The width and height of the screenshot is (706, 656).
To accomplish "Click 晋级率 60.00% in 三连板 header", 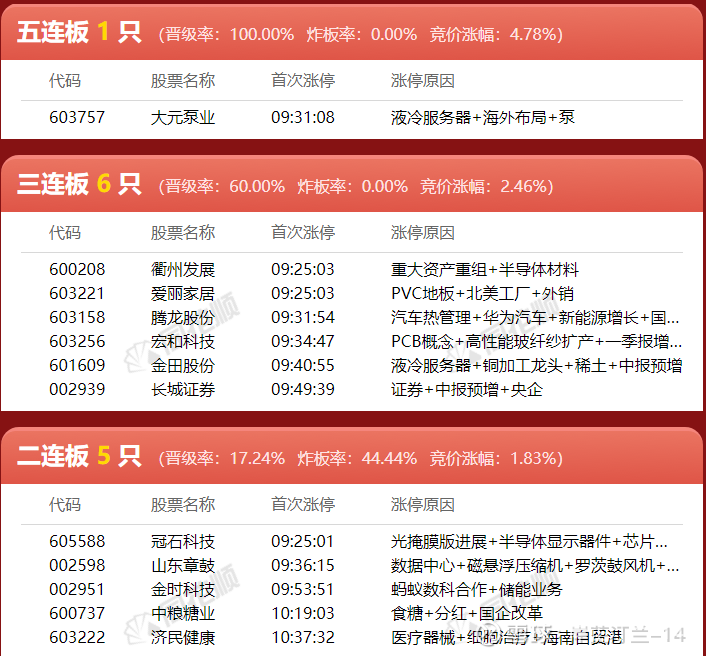I will click(x=225, y=186).
